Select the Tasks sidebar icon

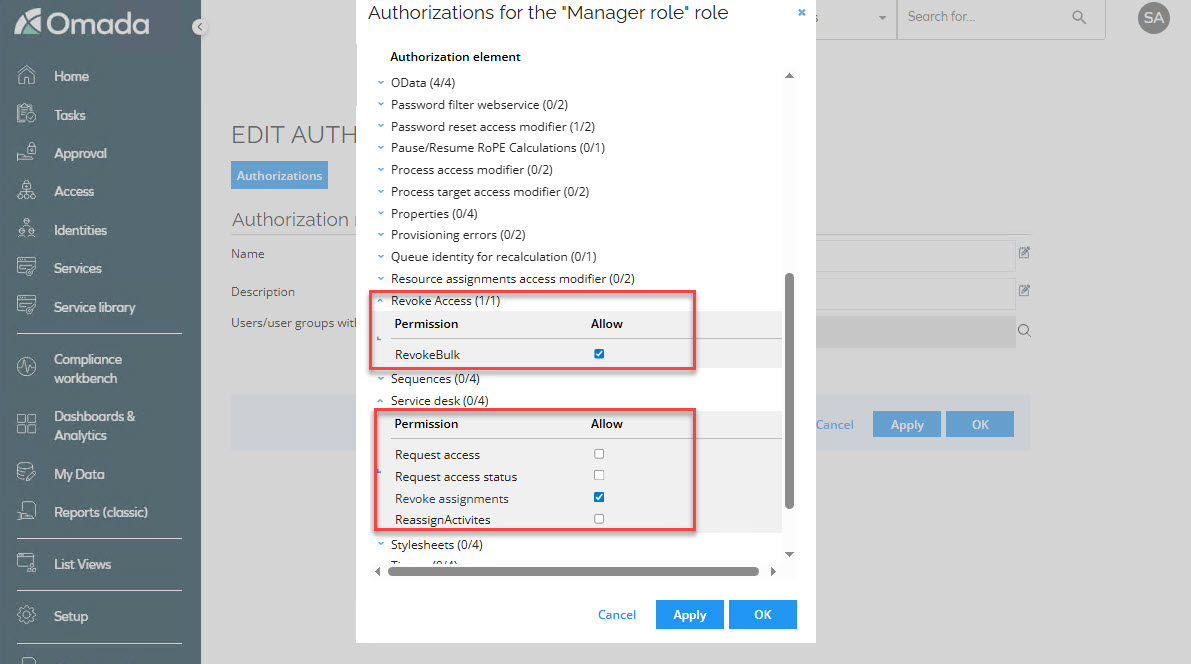pyautogui.click(x=68, y=114)
